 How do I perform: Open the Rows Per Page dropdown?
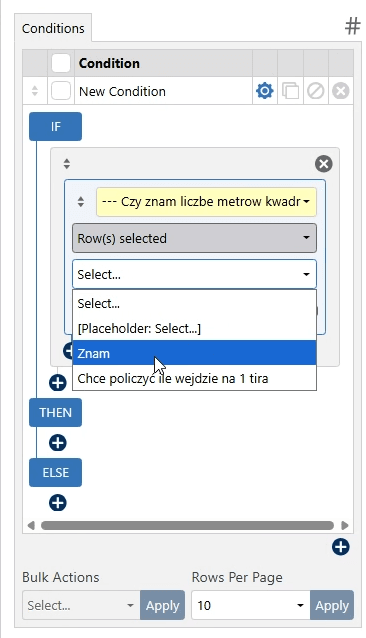(251, 605)
